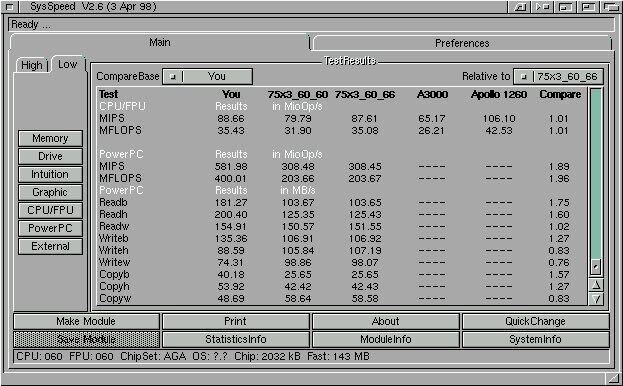Viewport: 623px width, 386px height.
Task: Click the 'Copyw' row label
Action: (x=115, y=299)
